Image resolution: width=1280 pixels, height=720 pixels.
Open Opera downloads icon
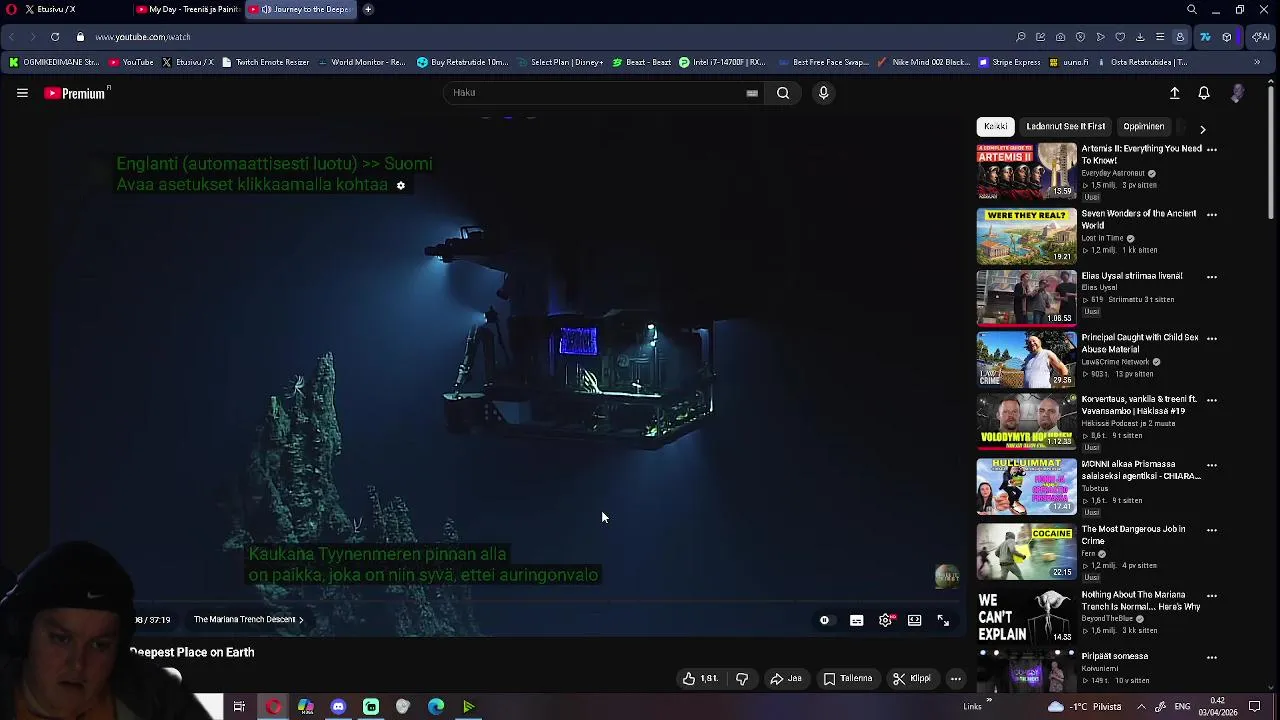coord(1140,37)
